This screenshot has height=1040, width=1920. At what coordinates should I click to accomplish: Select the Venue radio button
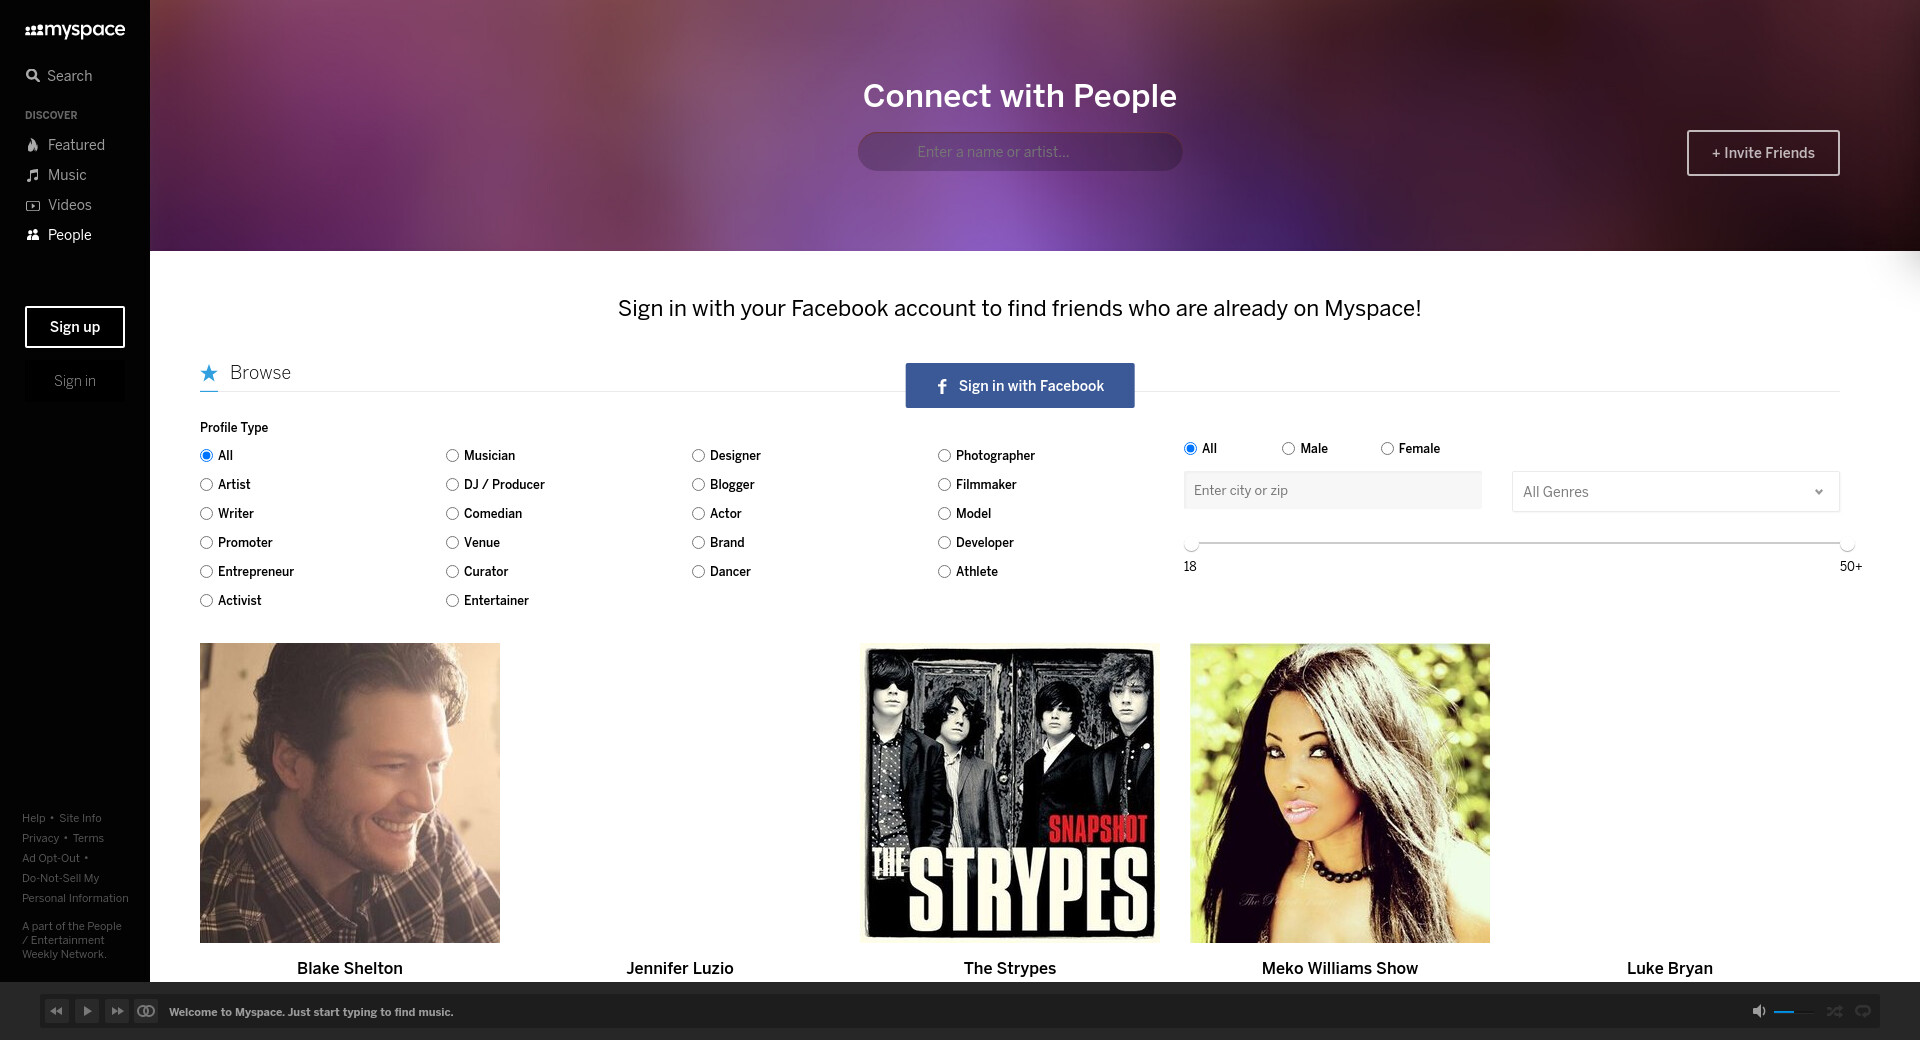[x=452, y=543]
